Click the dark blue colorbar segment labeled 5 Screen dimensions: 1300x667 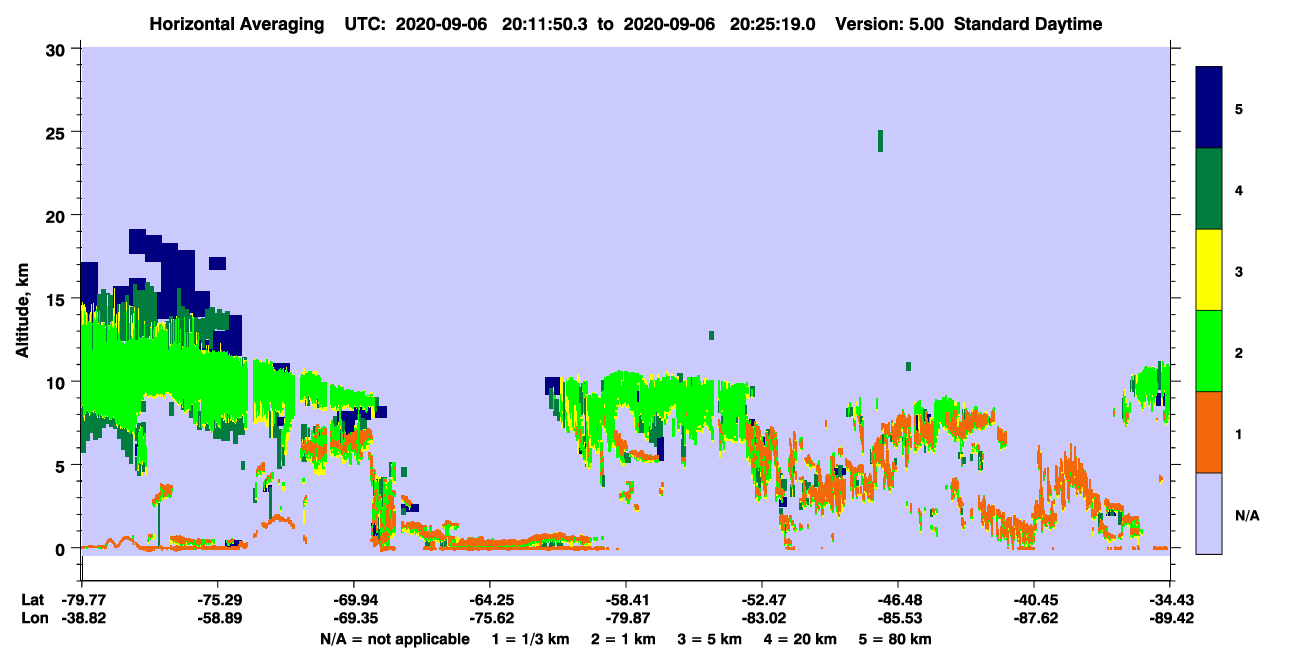[1209, 108]
